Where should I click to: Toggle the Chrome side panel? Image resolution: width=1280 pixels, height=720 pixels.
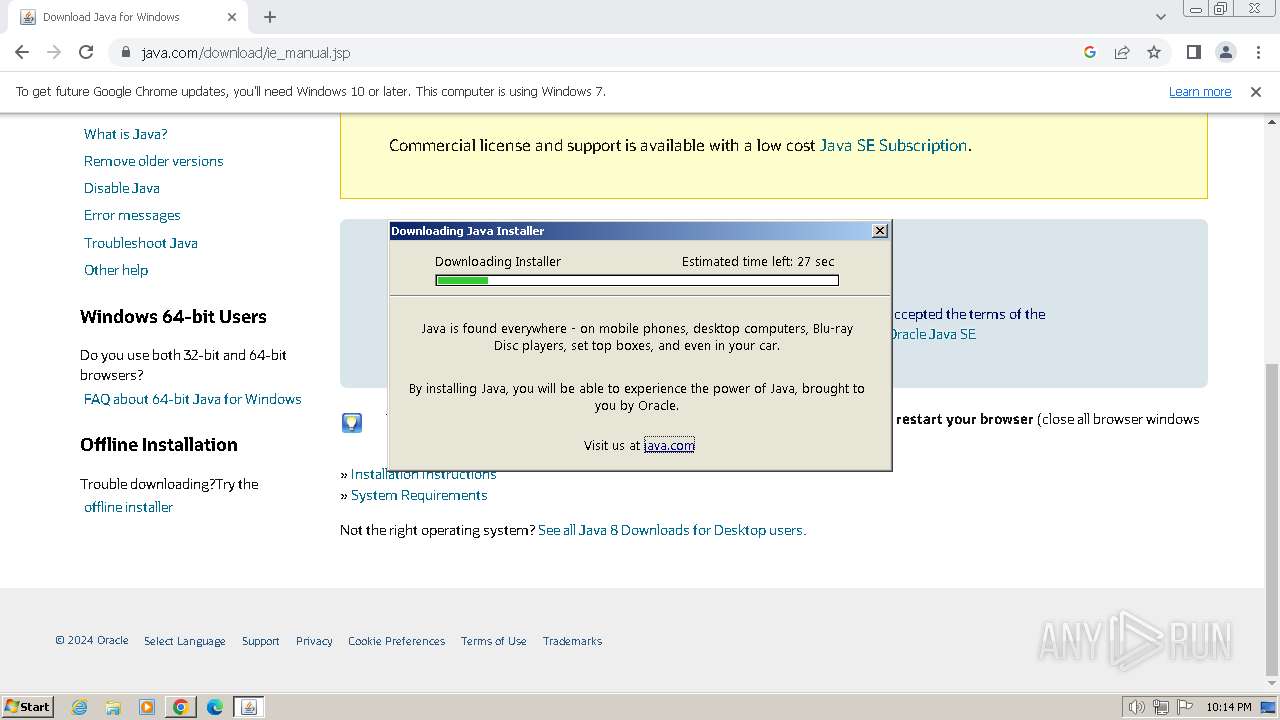1193,52
